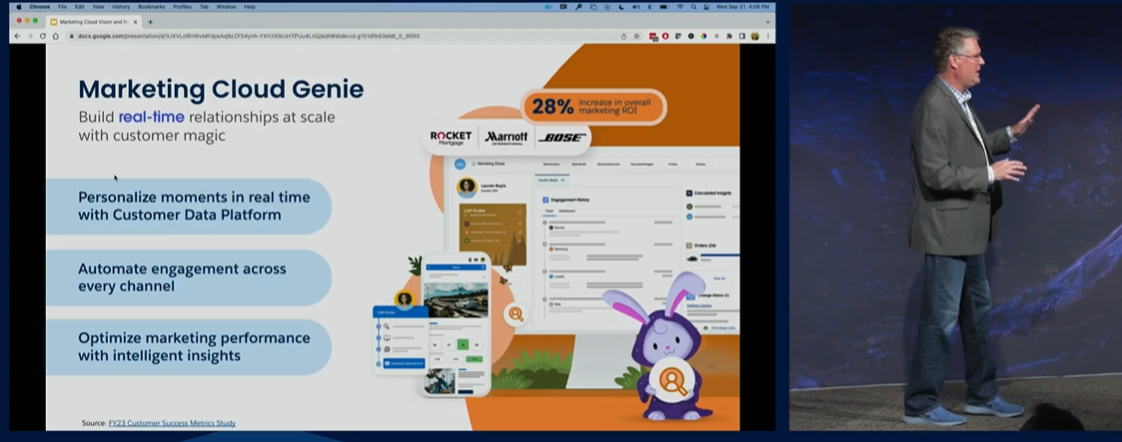This screenshot has height=442, width=1122.
Task: Select Automate engagement across every channel box
Action: [189, 278]
